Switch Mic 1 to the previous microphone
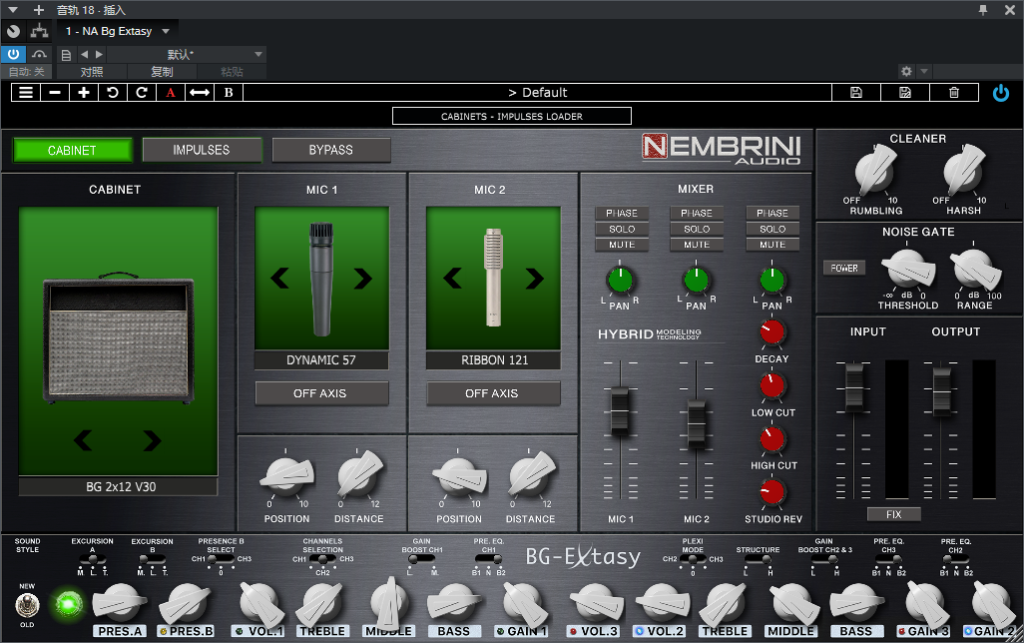Viewport: 1024px width, 643px height. [280, 279]
